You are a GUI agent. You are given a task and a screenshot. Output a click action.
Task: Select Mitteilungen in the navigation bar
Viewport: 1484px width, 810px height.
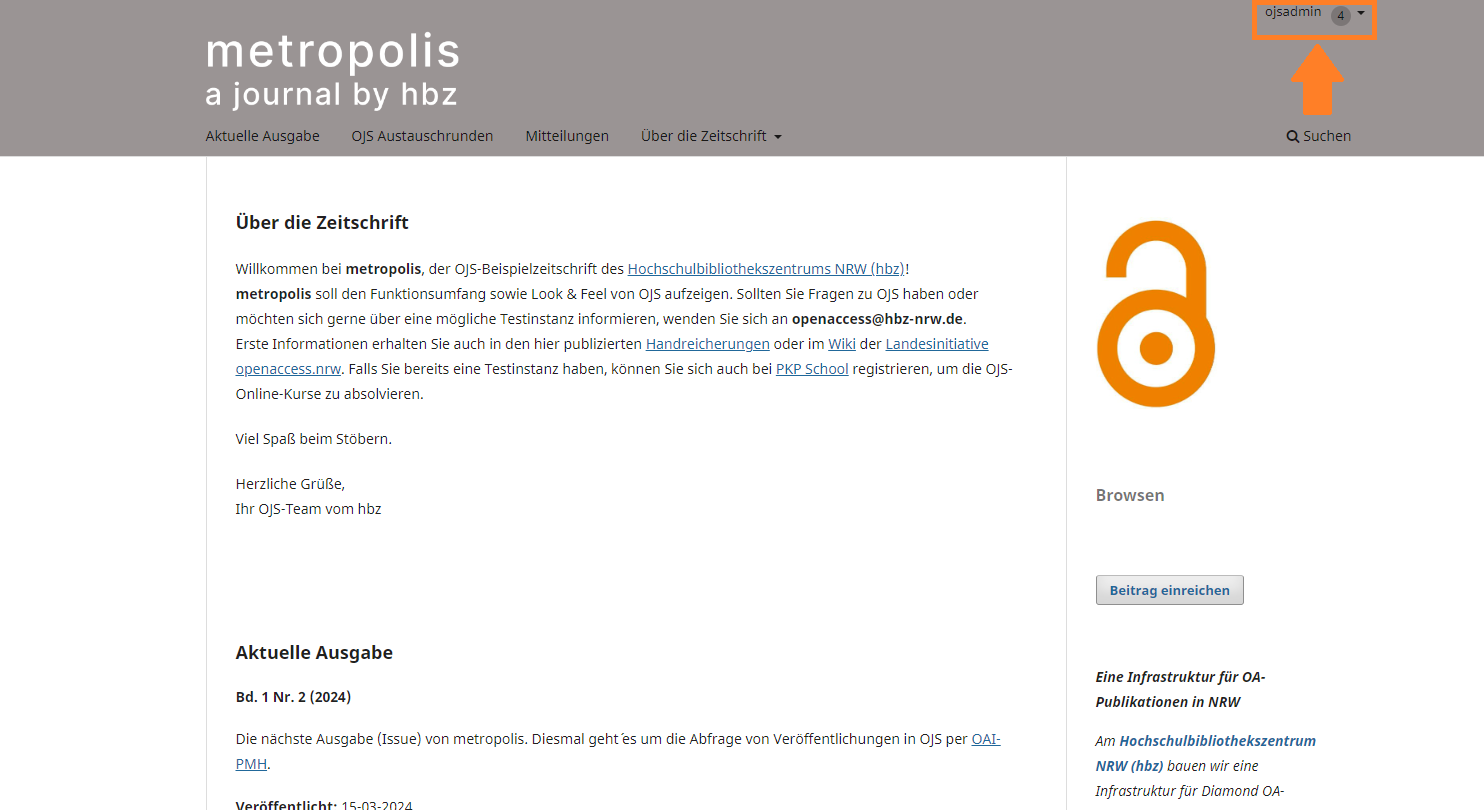567,136
